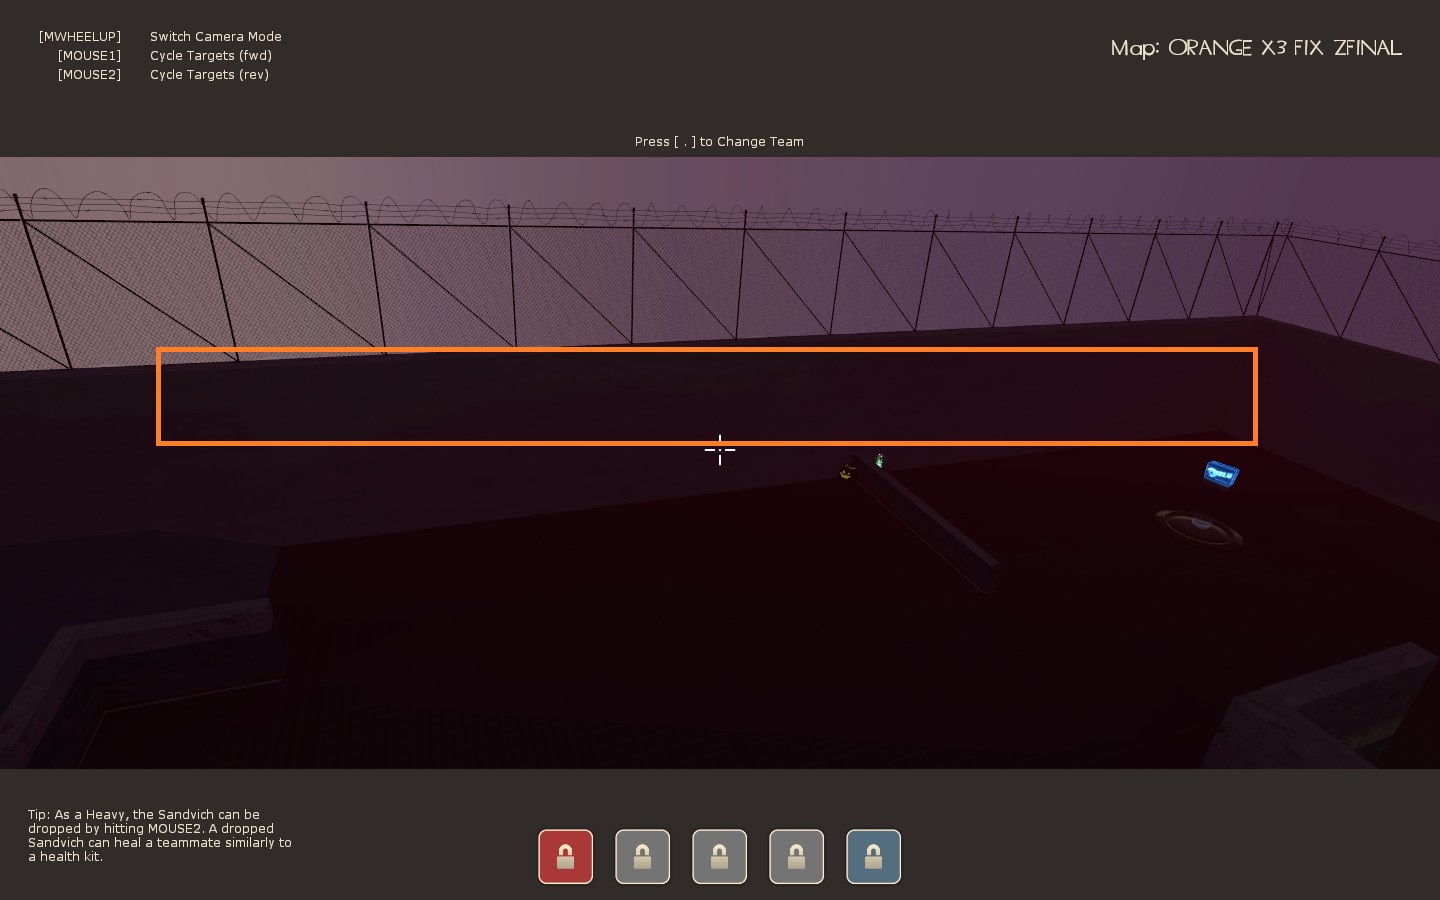This screenshot has height=900, width=1440.
Task: Click the [MOUSE1] key hint
Action: (x=89, y=56)
